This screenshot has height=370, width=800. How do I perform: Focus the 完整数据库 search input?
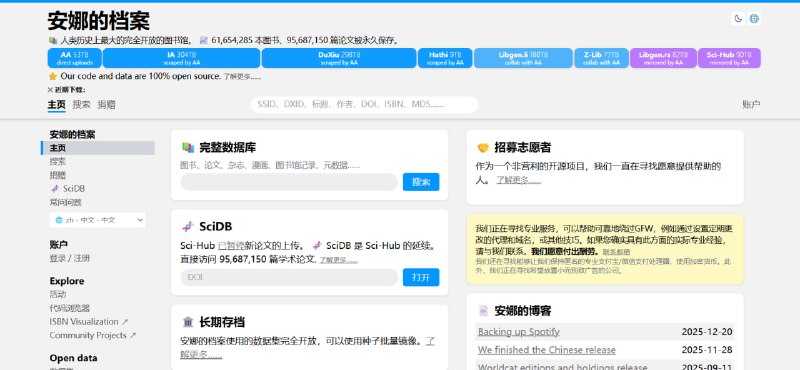(x=289, y=182)
